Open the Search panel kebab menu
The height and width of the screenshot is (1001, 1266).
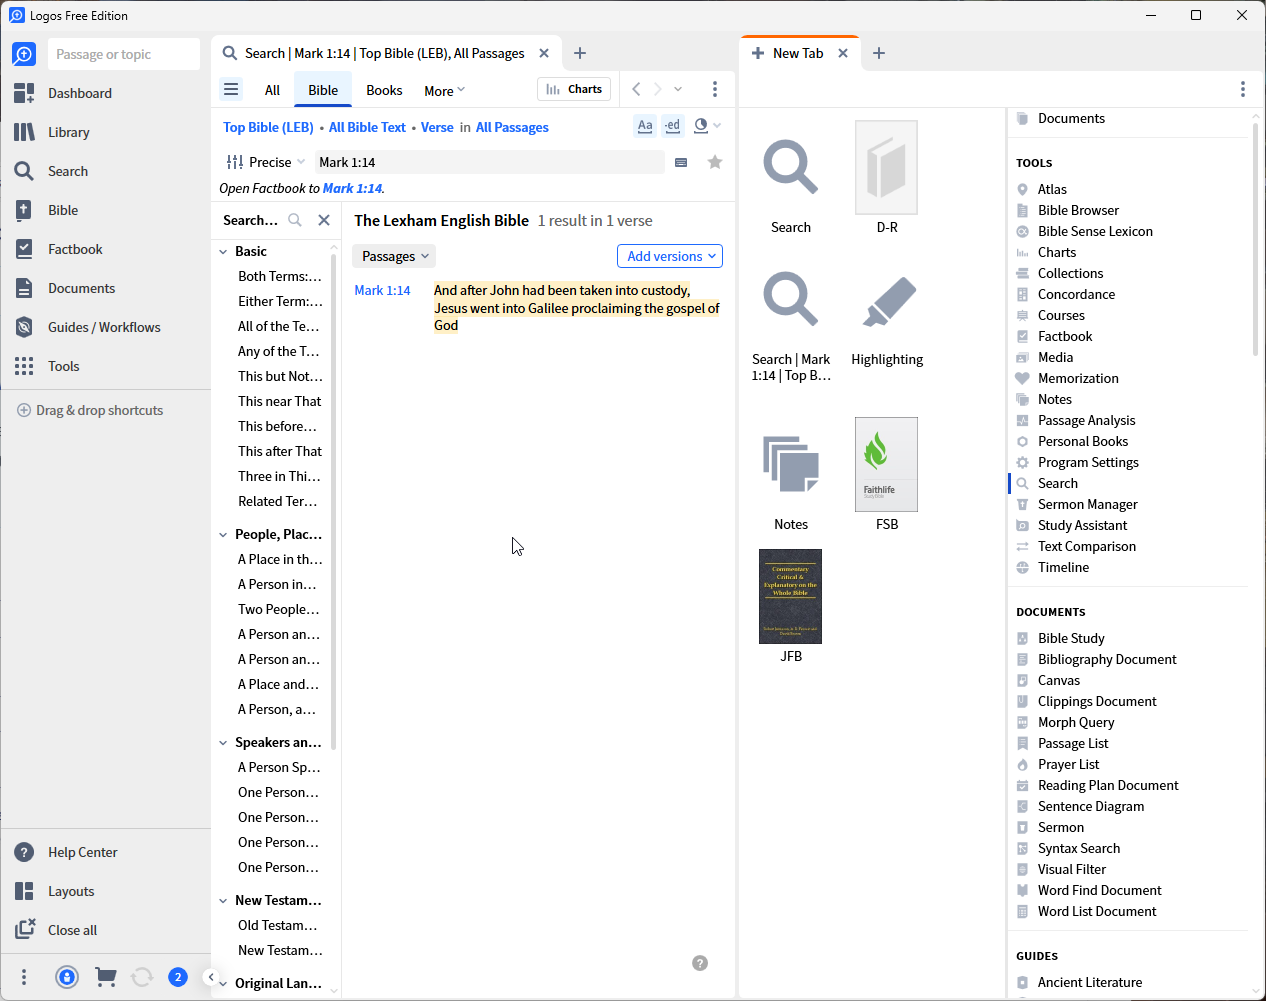pyautogui.click(x=714, y=89)
